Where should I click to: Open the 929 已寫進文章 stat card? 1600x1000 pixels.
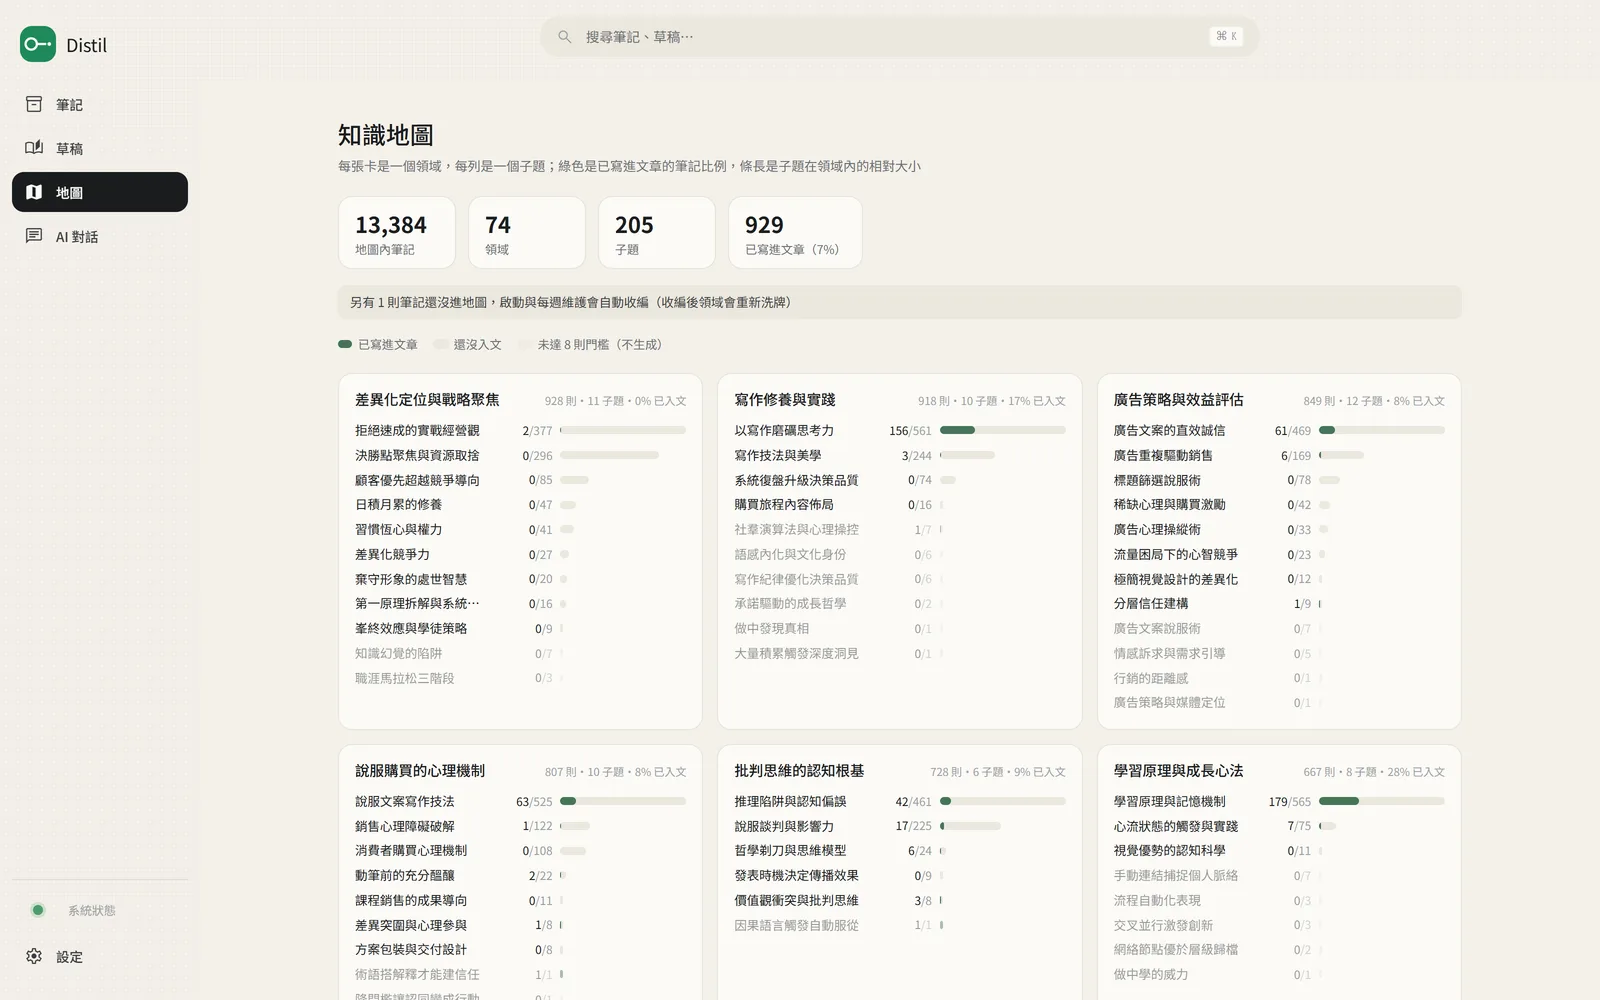[x=795, y=232]
